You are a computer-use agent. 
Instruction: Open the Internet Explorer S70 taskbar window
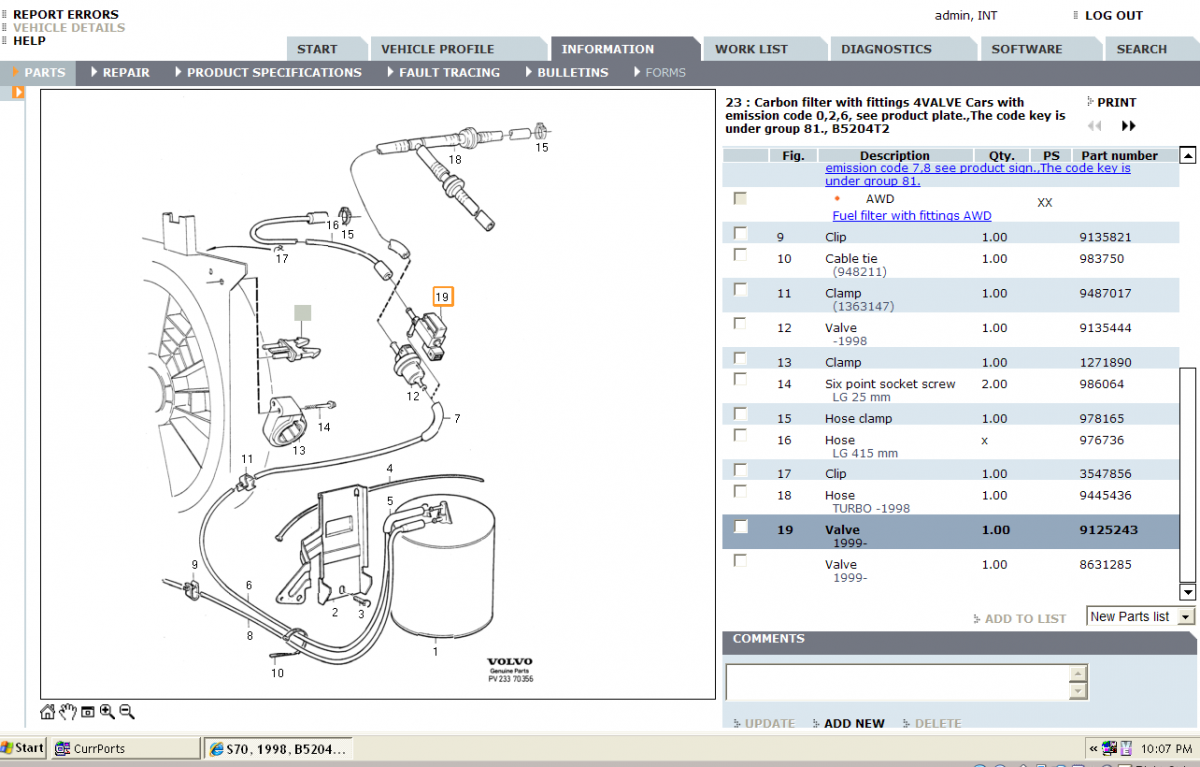tap(278, 748)
